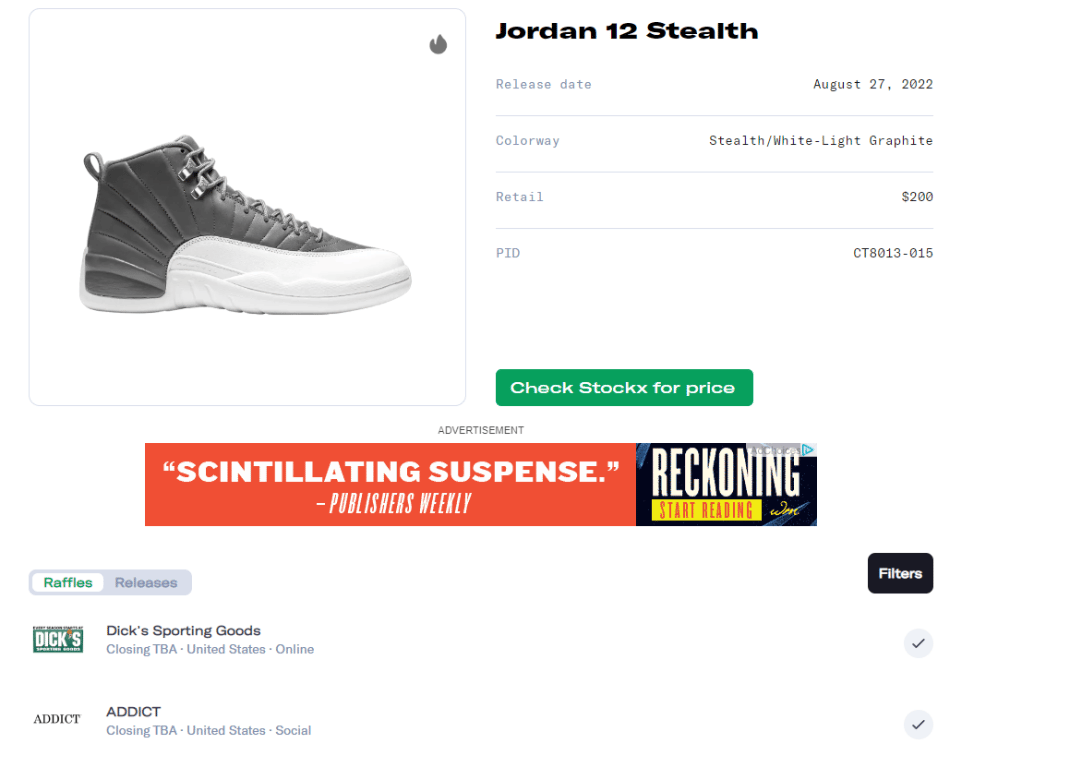
Task: Open the Filters menu
Action: pyautogui.click(x=900, y=573)
